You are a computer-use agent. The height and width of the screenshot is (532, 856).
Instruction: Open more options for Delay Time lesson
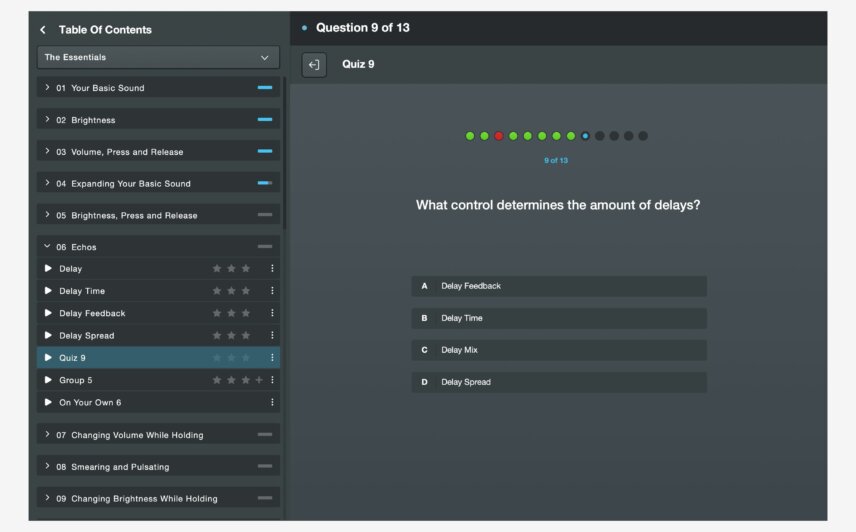tap(272, 291)
